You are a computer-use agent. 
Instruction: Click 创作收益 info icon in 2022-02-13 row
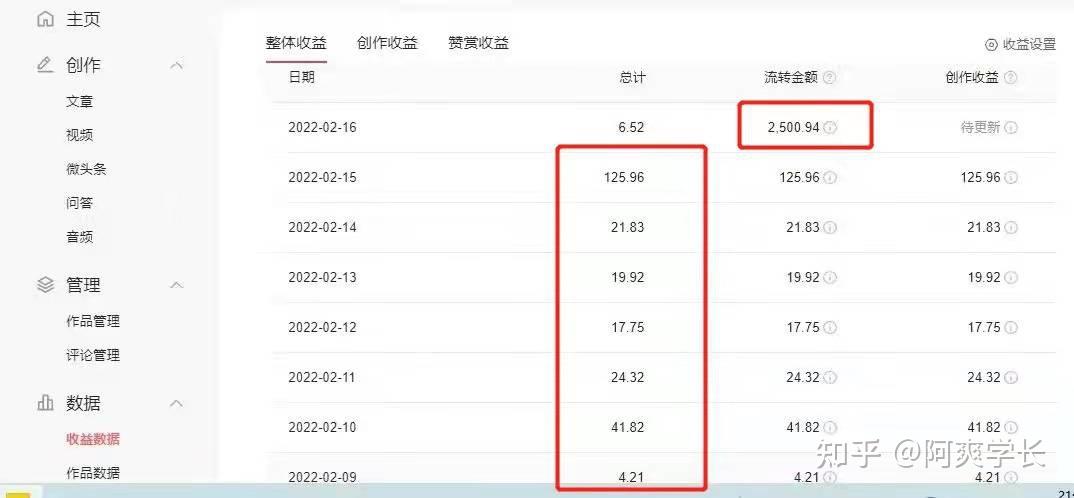1010,277
